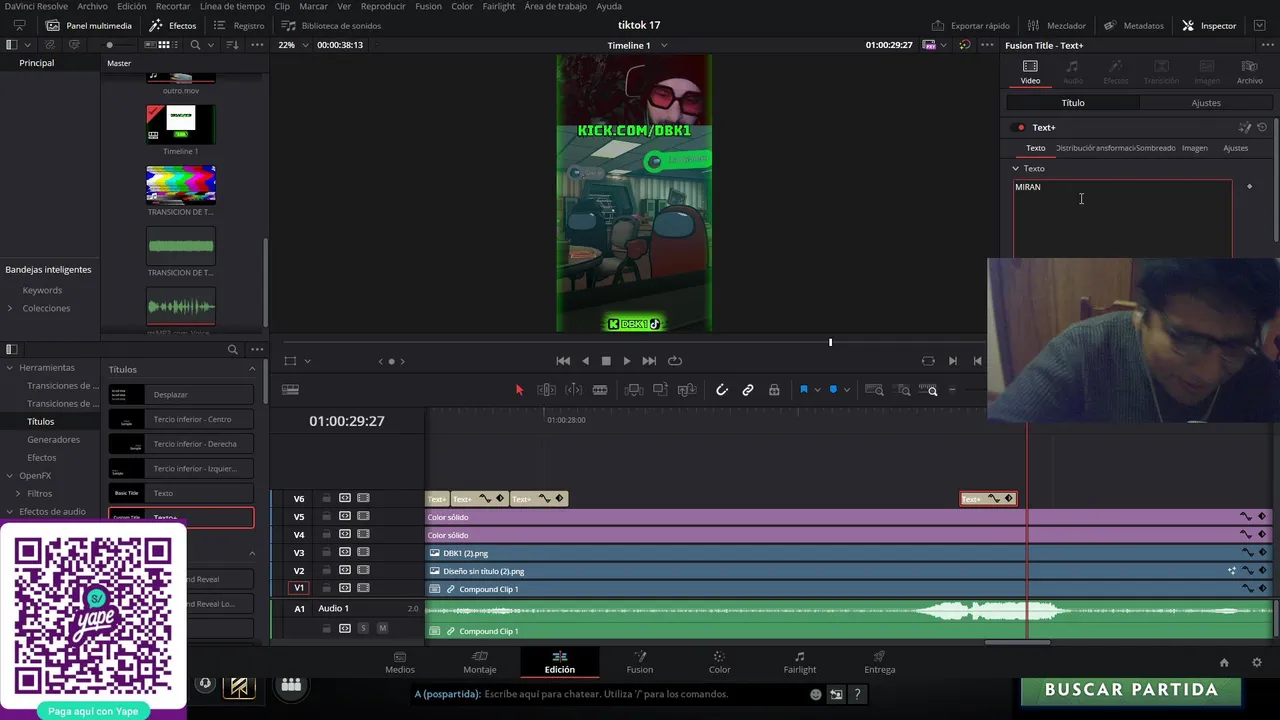Click the Detail zoom icon
Image resolution: width=1280 pixels, height=720 pixels.
tap(902, 390)
